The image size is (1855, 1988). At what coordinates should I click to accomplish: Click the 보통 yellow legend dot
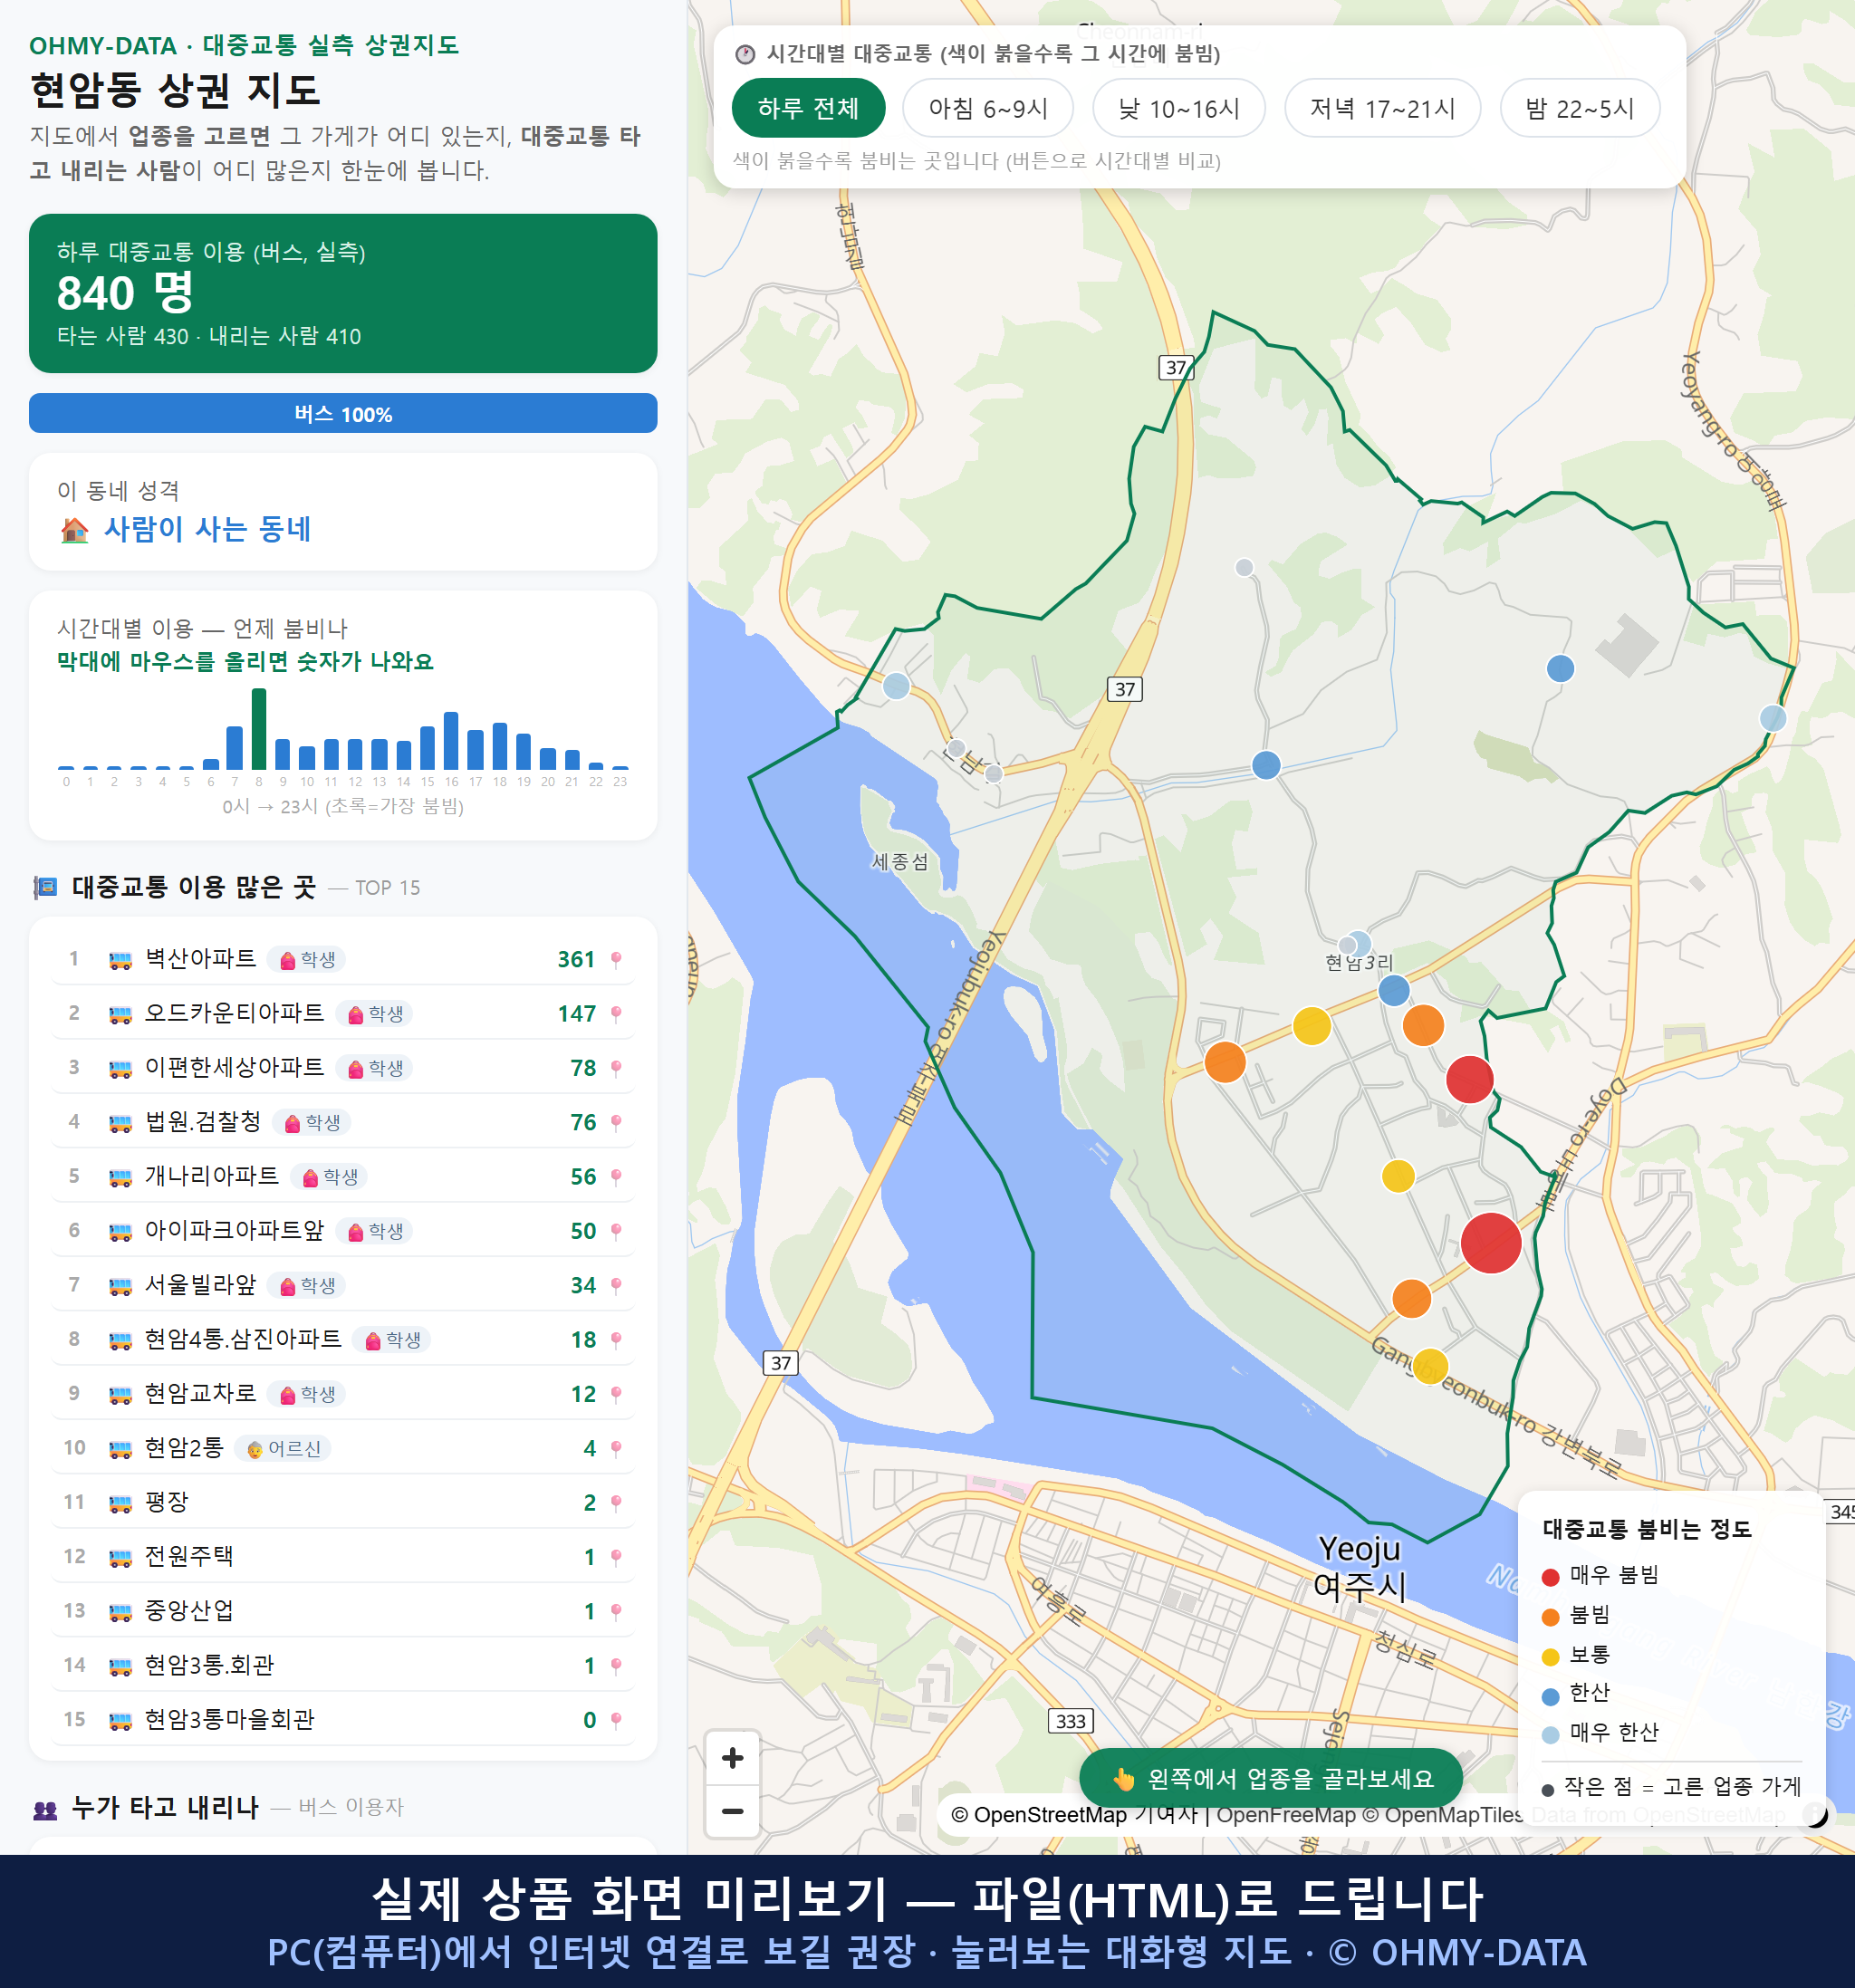(x=1551, y=1657)
